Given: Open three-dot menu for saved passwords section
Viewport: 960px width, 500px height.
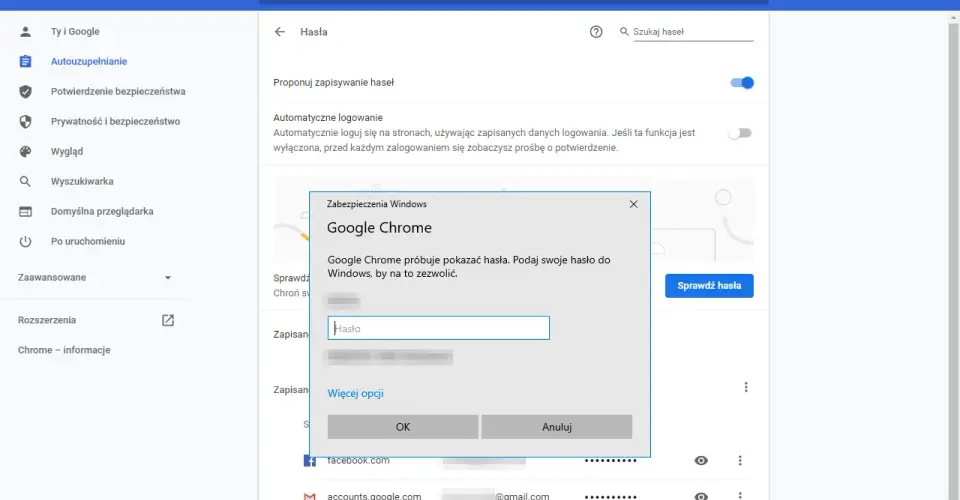Looking at the screenshot, I should pyautogui.click(x=746, y=387).
